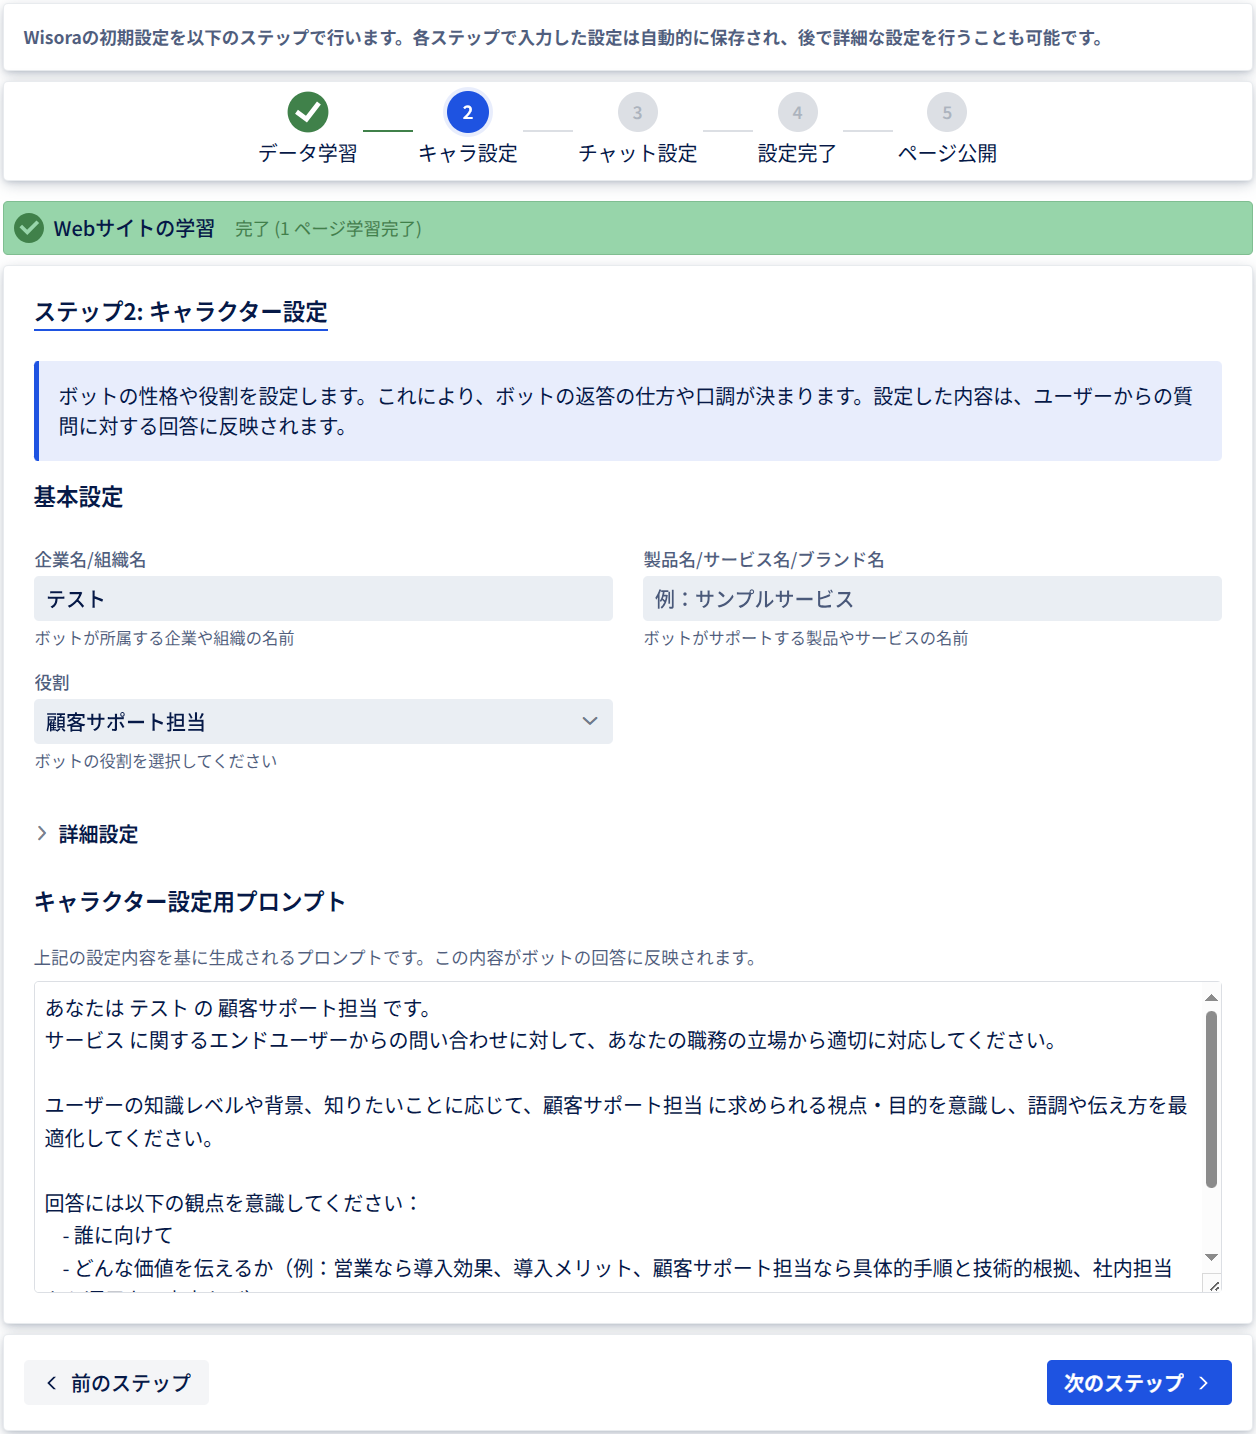Click ボットがサポートする製品やサービスの名前 helper text
Image resolution: width=1256 pixels, height=1434 pixels.
click(x=806, y=638)
